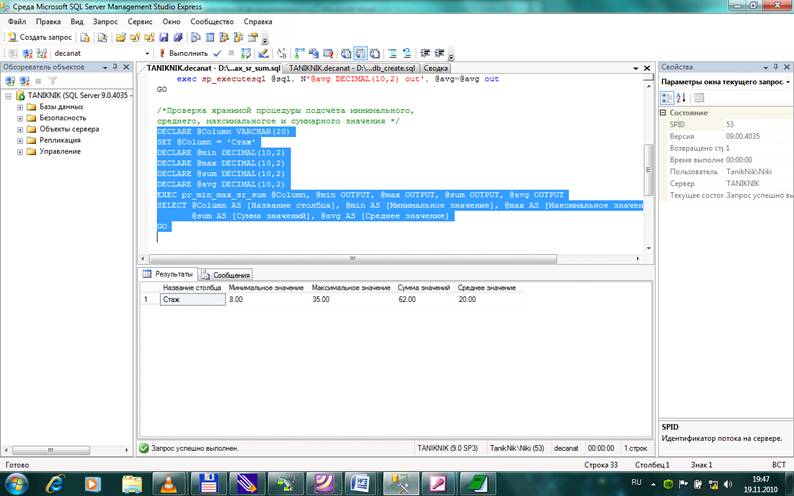The width and height of the screenshot is (794, 496).
Task: Open the Запрос menu
Action: tap(104, 21)
